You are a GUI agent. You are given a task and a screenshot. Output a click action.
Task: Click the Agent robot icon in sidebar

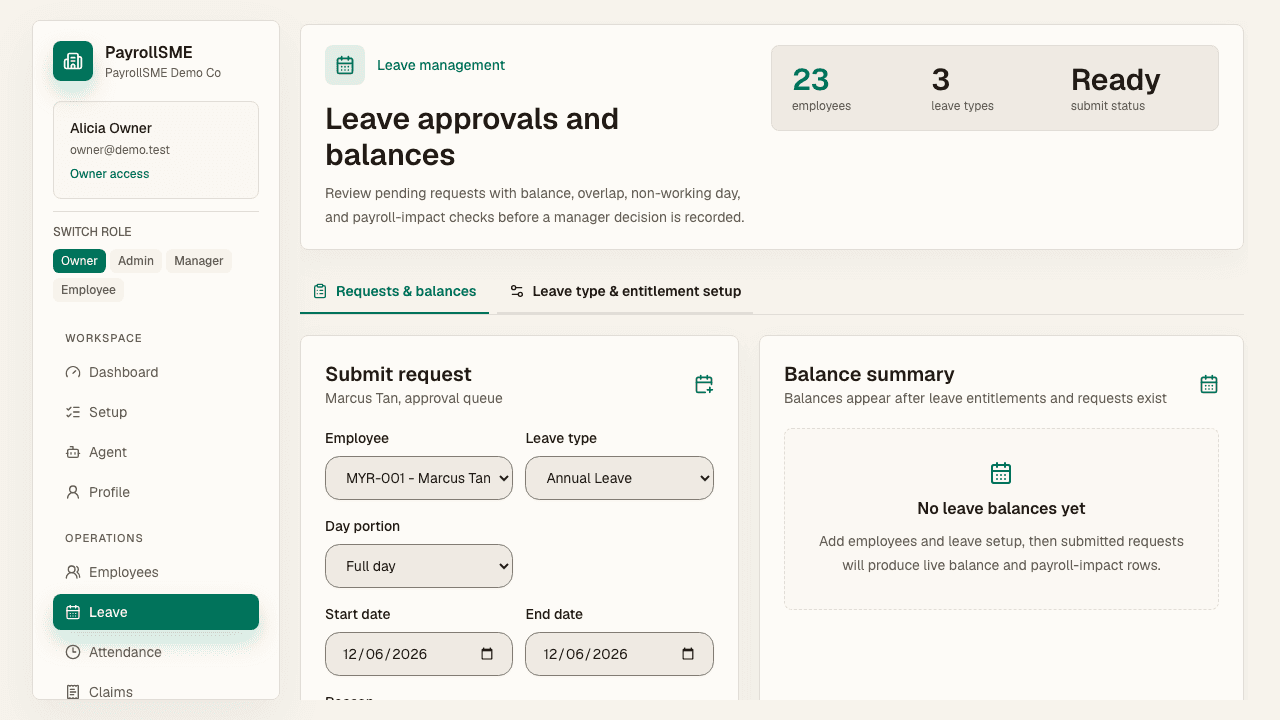[73, 452]
